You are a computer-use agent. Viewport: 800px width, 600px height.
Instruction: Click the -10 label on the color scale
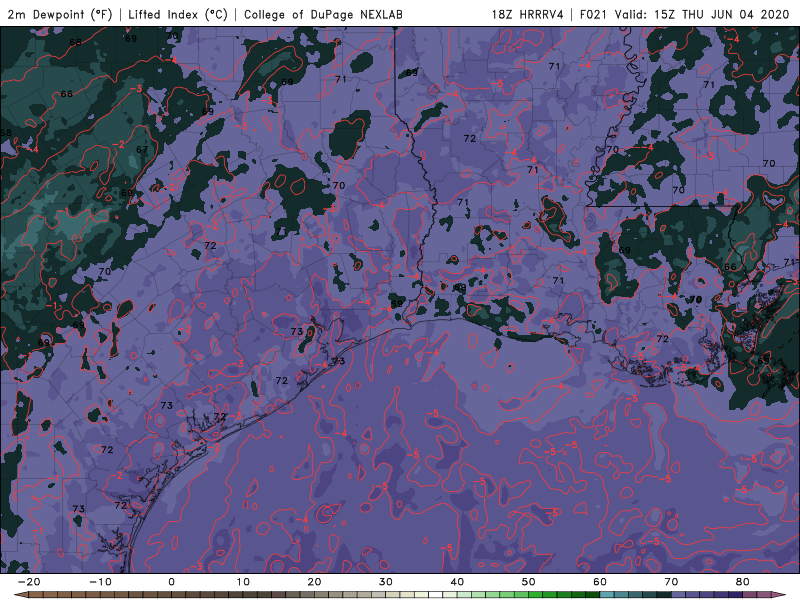tap(100, 582)
